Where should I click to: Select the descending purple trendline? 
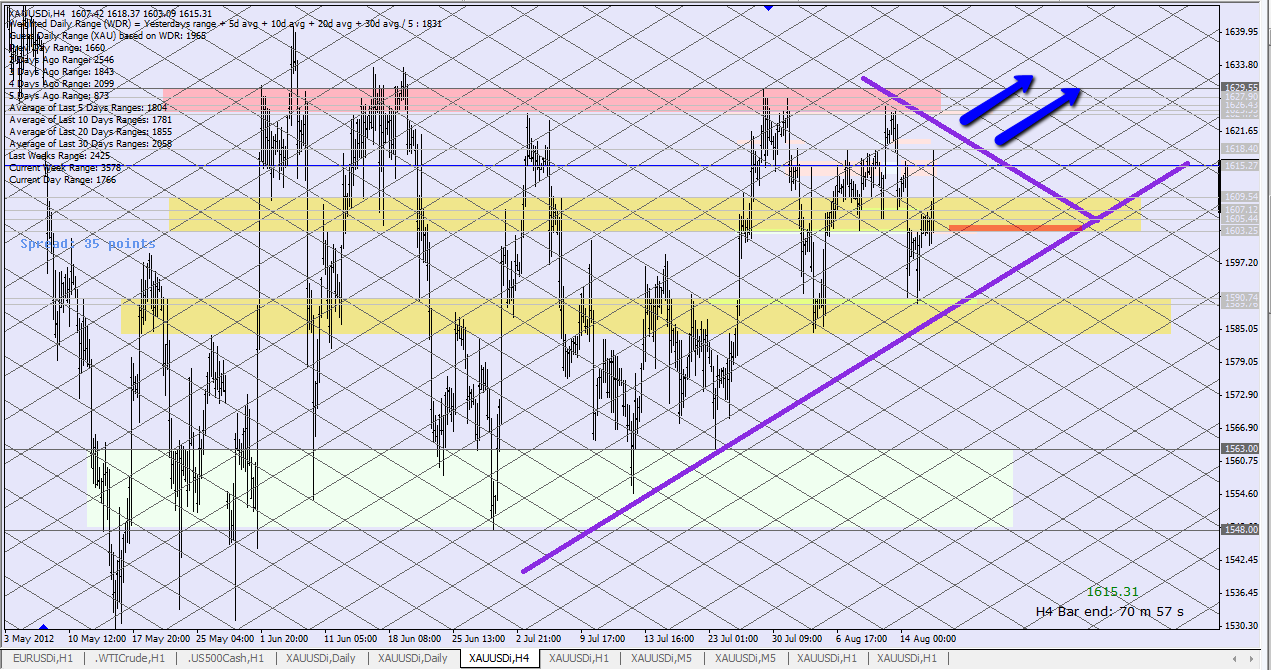click(x=980, y=148)
